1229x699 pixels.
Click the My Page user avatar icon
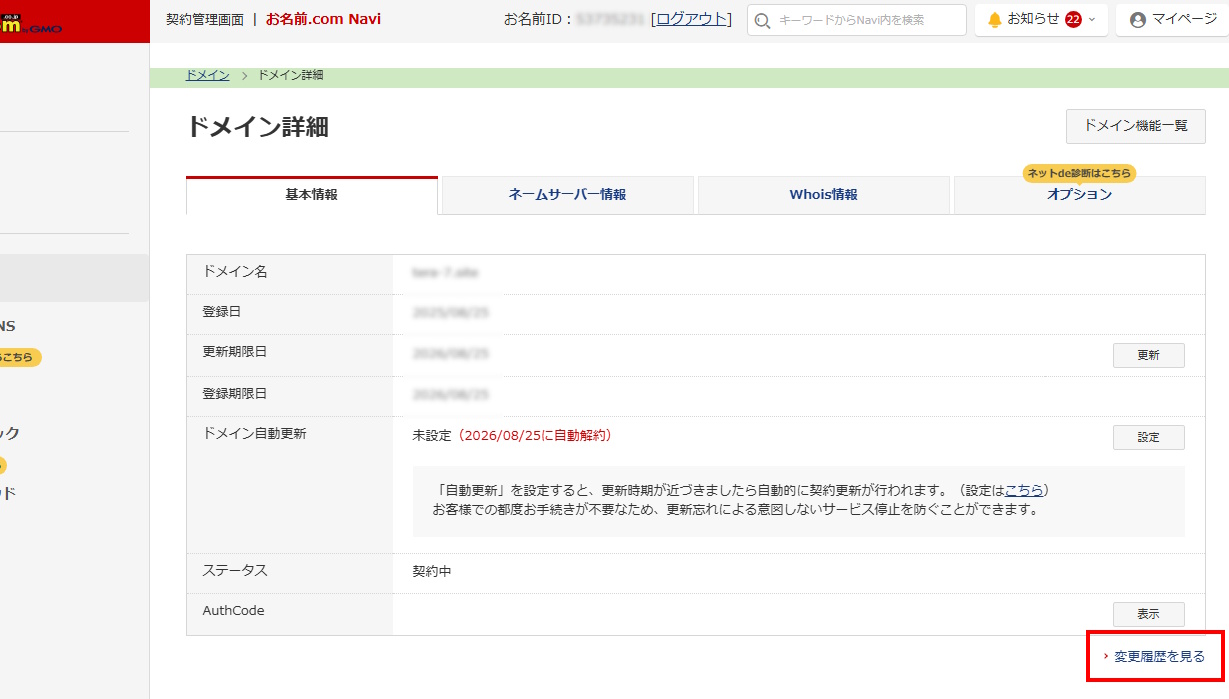[x=1137, y=20]
